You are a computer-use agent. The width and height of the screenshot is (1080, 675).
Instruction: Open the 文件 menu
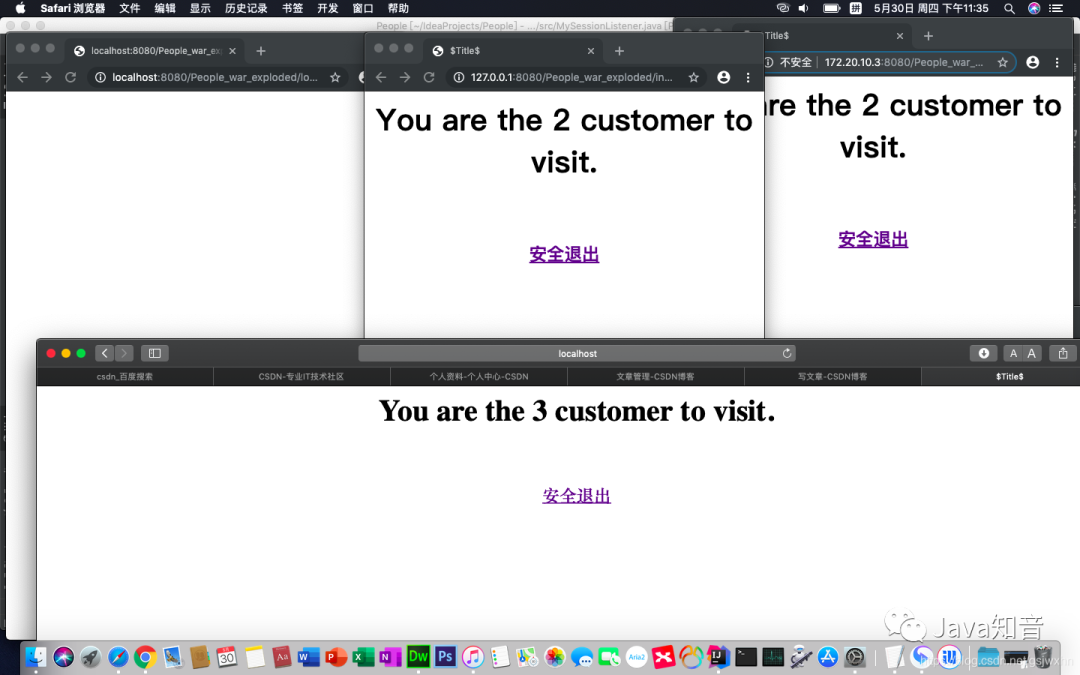click(129, 8)
